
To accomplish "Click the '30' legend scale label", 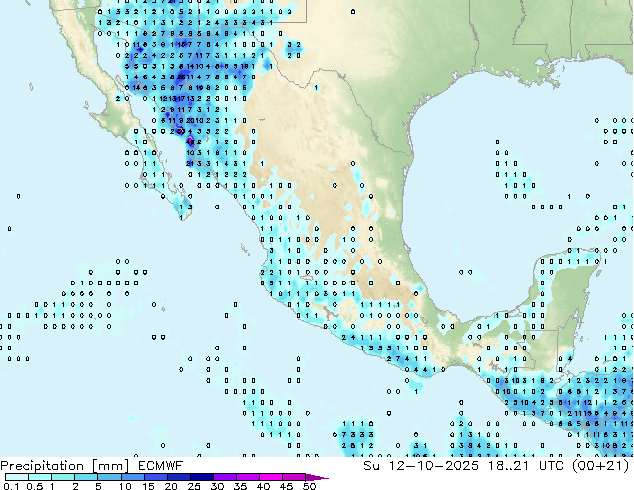I will point(217,486).
